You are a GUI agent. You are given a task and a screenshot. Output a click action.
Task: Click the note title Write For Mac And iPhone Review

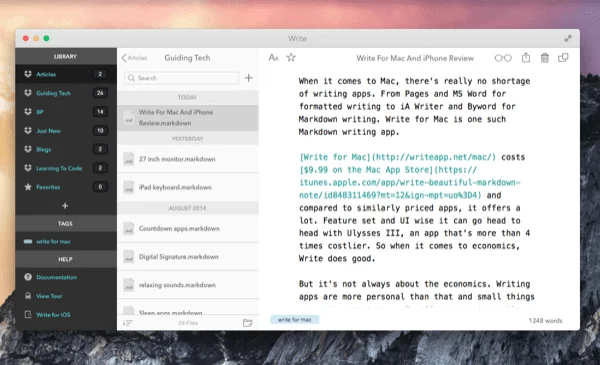[415, 58]
